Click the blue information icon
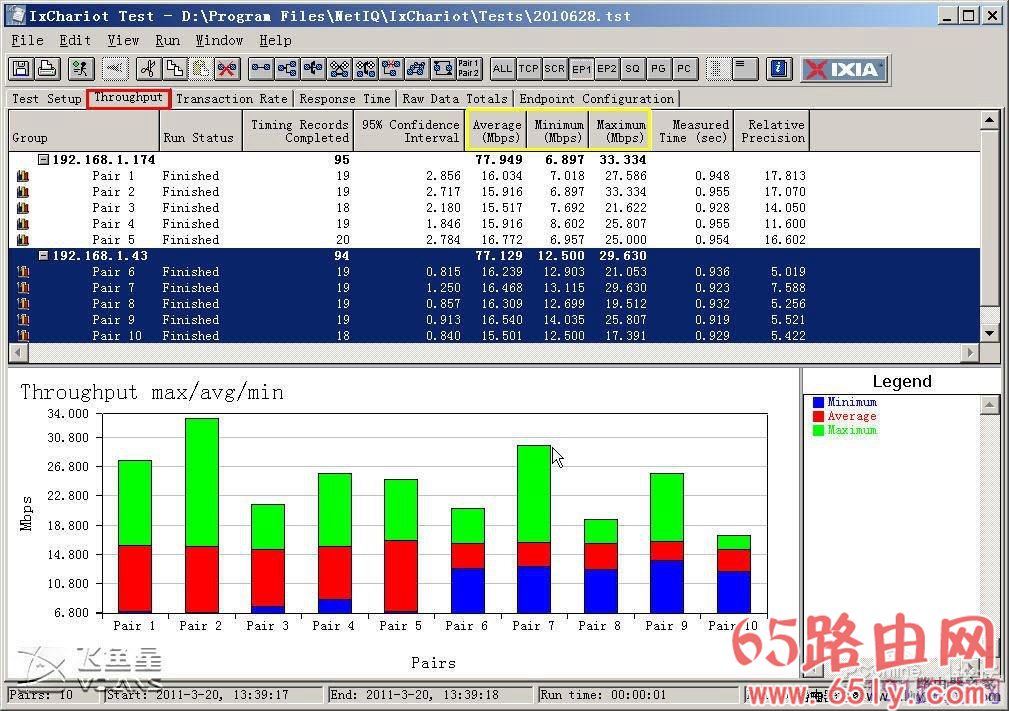The width and height of the screenshot is (1009, 711). [779, 69]
